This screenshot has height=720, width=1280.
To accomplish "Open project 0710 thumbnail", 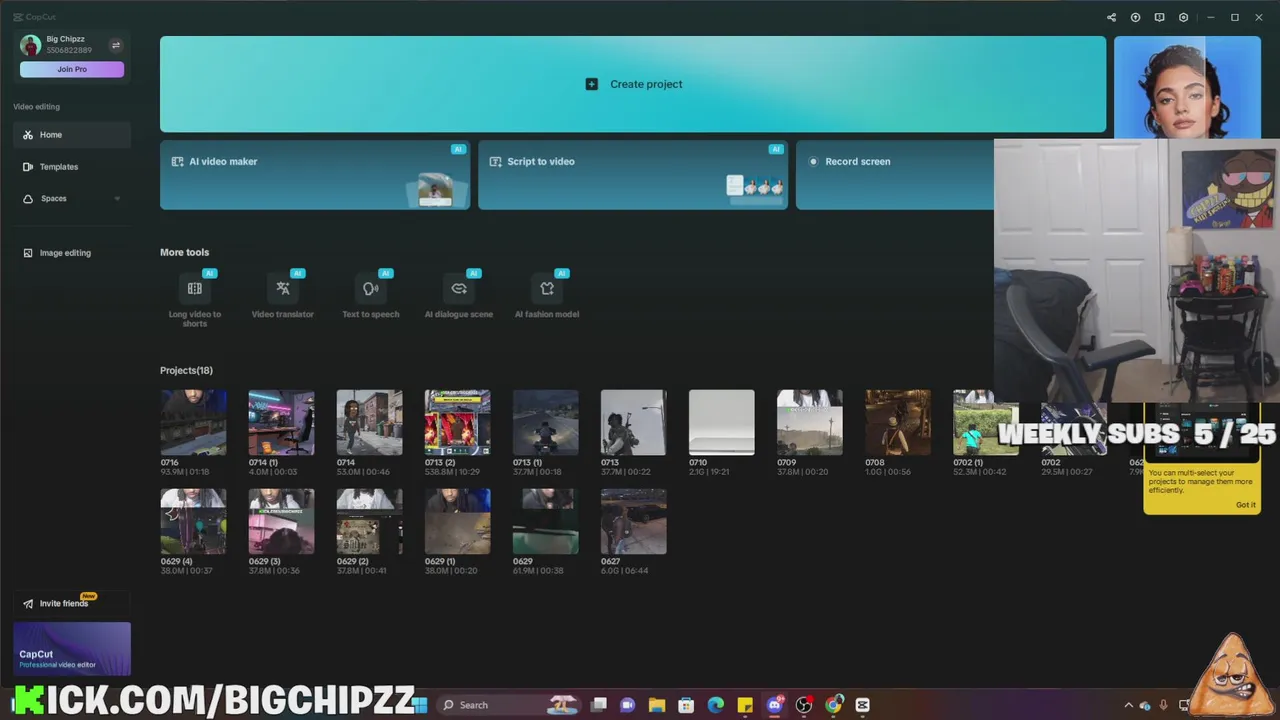I will pyautogui.click(x=721, y=422).
